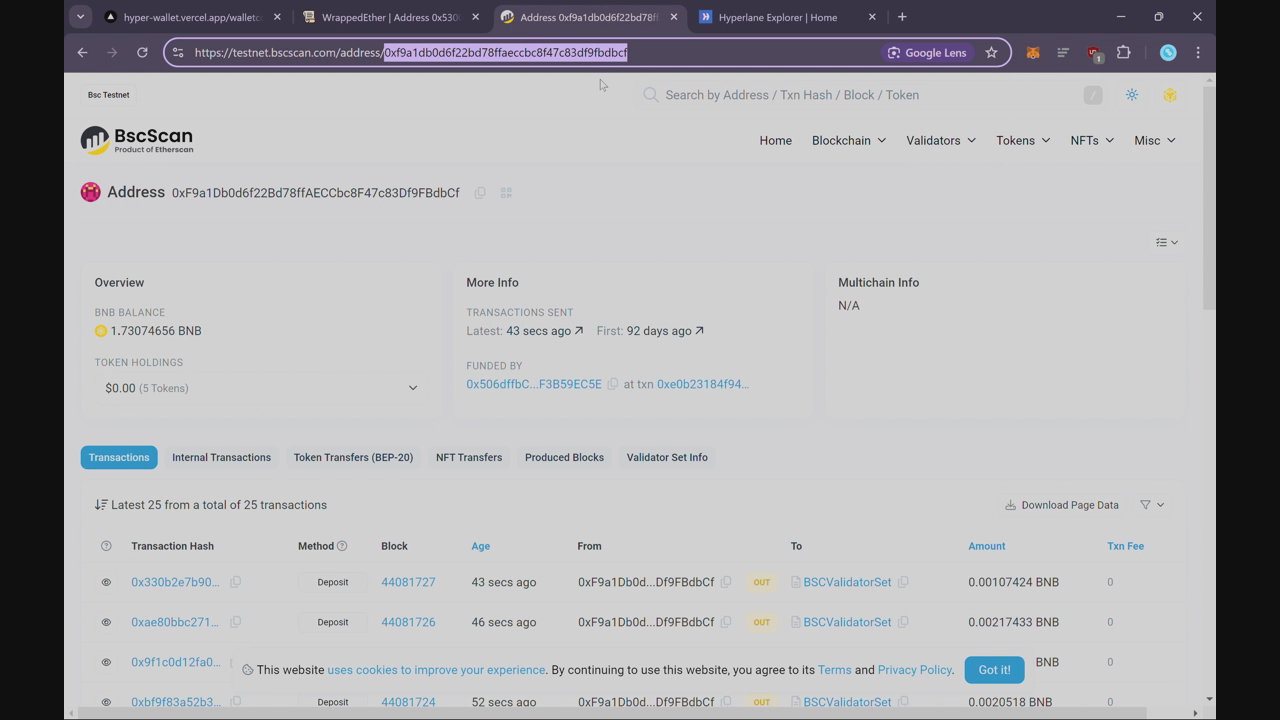This screenshot has width=1280, height=720.
Task: Open the Tokens nav dropdown
Action: pyautogui.click(x=1023, y=141)
